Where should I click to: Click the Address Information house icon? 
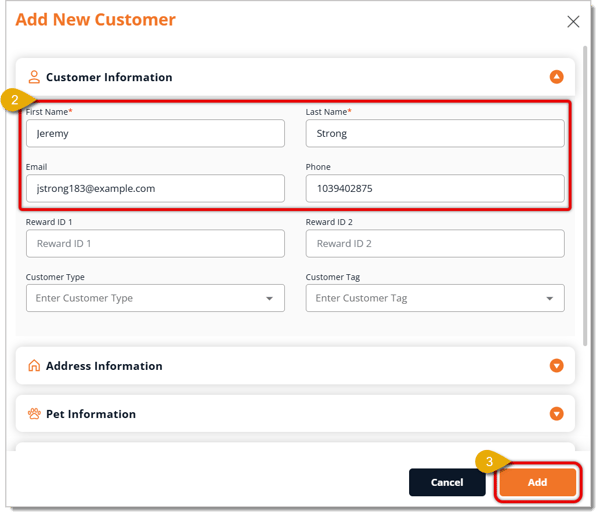click(x=34, y=366)
